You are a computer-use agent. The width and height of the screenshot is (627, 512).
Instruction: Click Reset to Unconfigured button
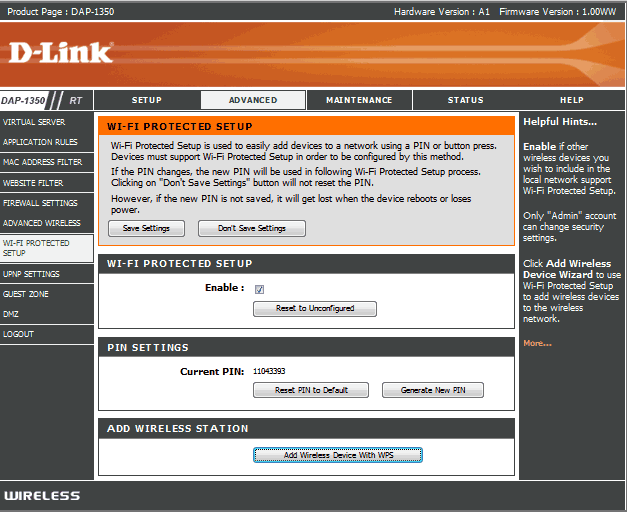(315, 309)
